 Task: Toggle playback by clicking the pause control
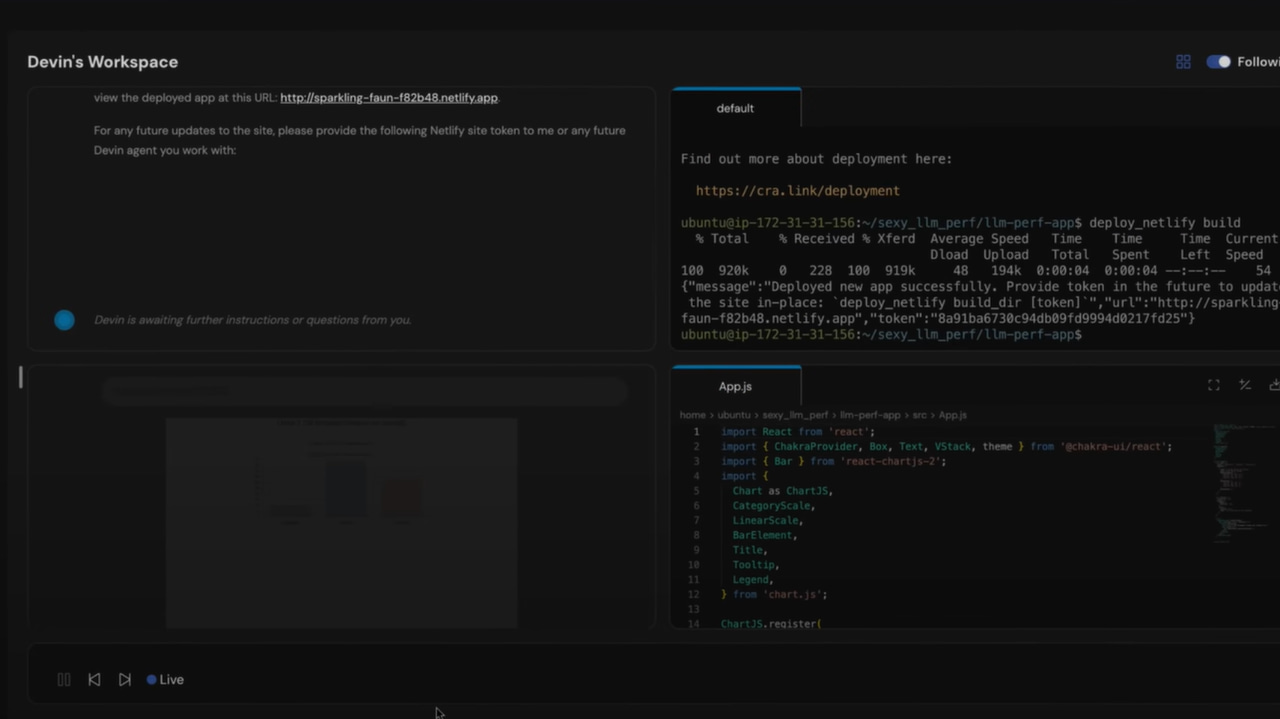point(63,679)
